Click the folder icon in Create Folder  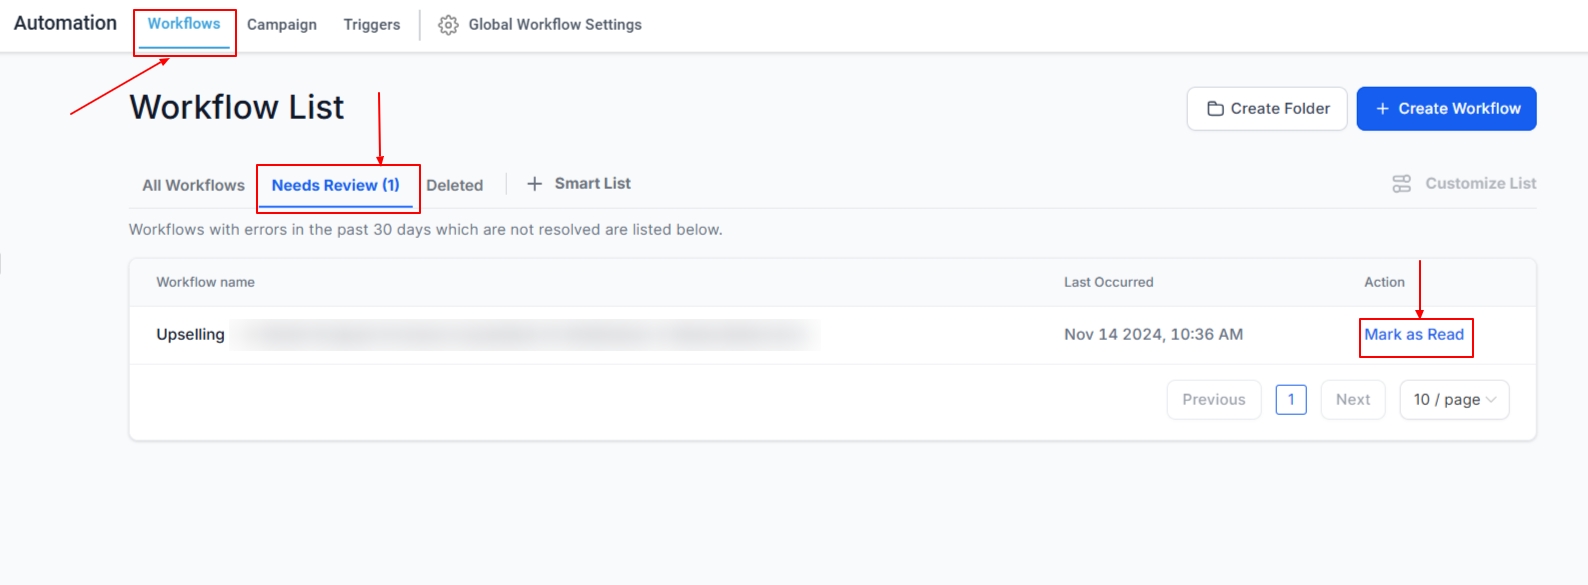pyautogui.click(x=1215, y=109)
